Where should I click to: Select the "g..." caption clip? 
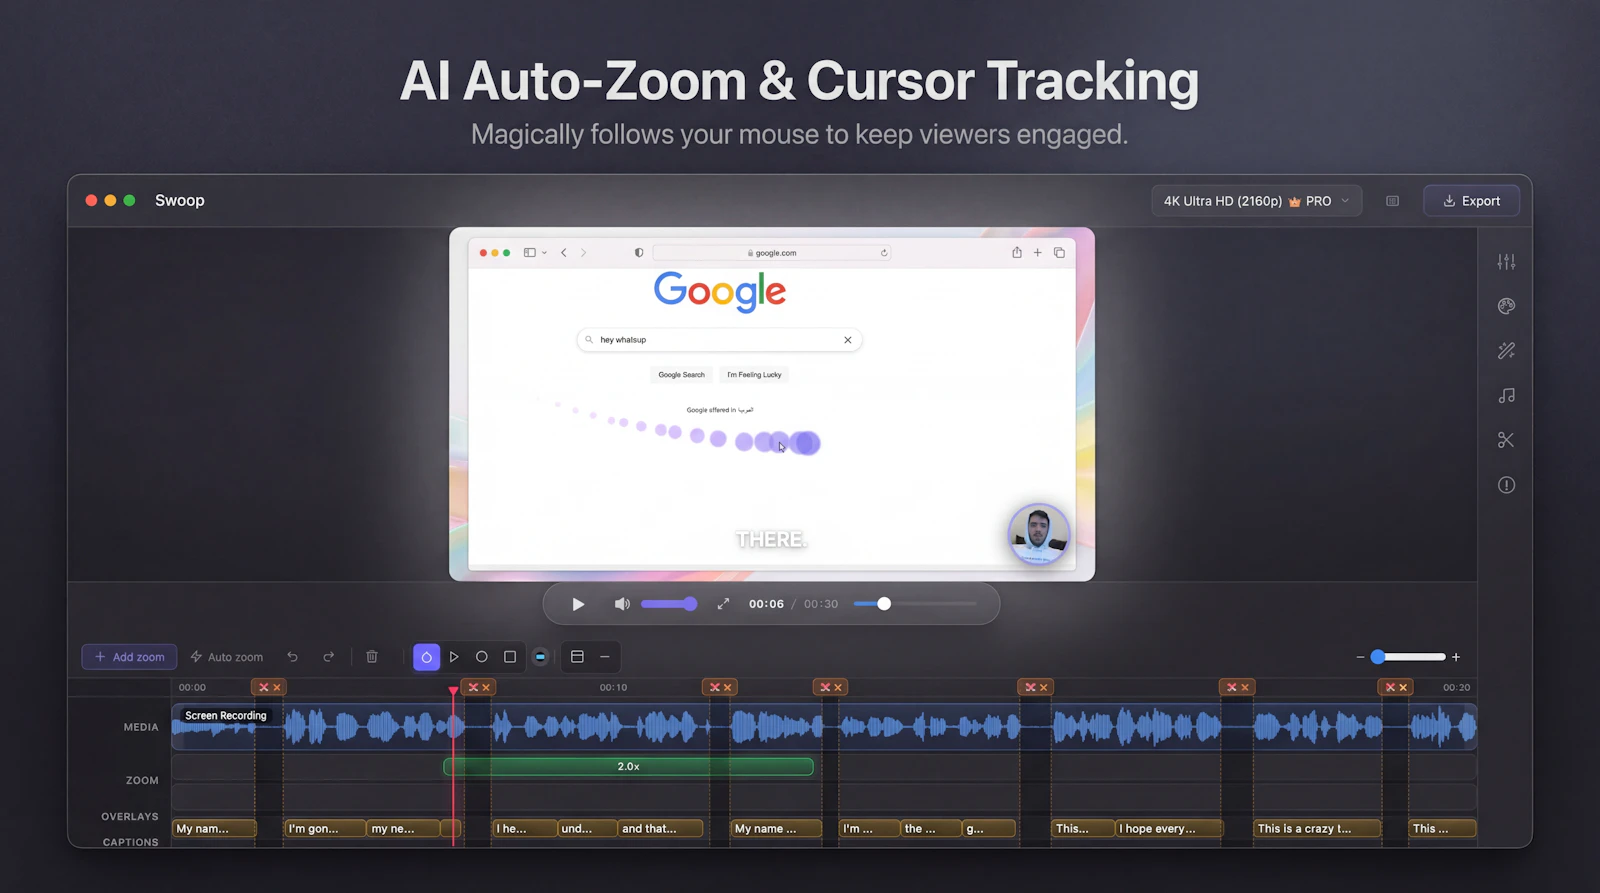click(x=989, y=828)
